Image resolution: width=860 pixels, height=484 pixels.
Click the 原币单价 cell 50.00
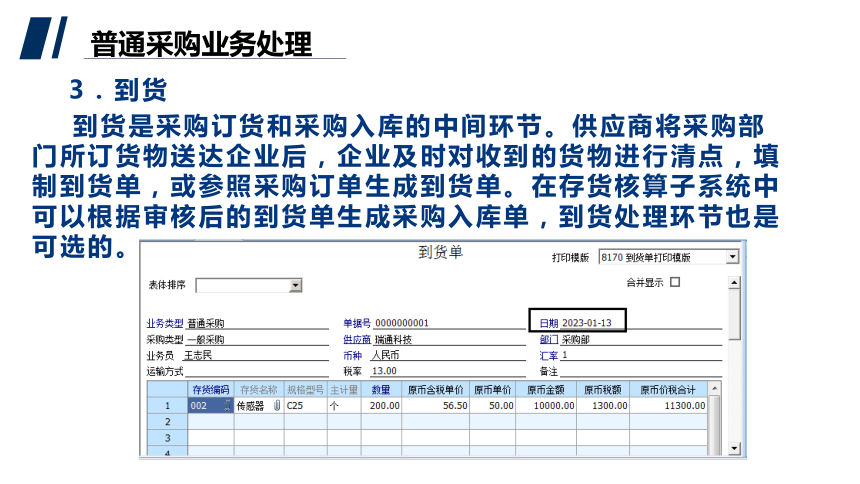pos(493,406)
